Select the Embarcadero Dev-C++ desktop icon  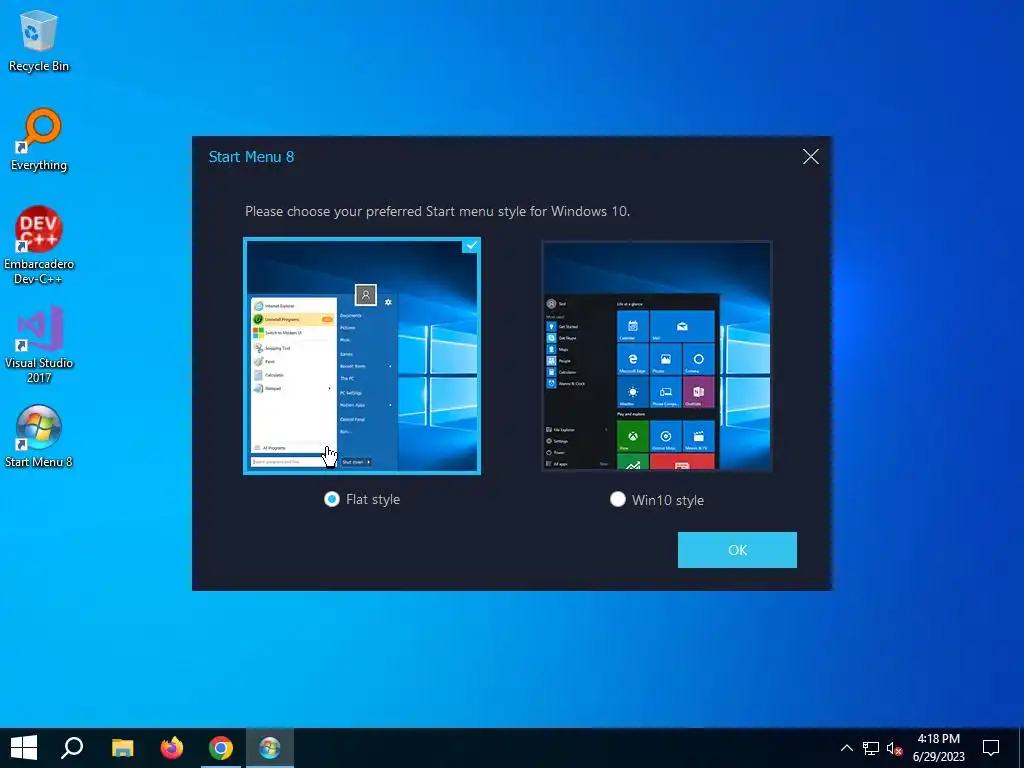[39, 245]
